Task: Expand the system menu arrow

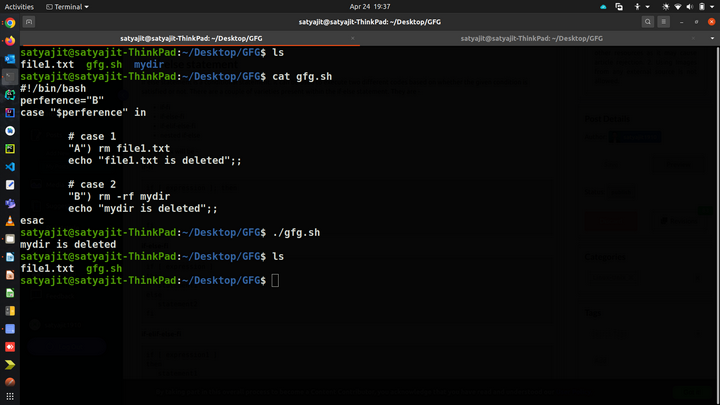Action: pos(712,7)
